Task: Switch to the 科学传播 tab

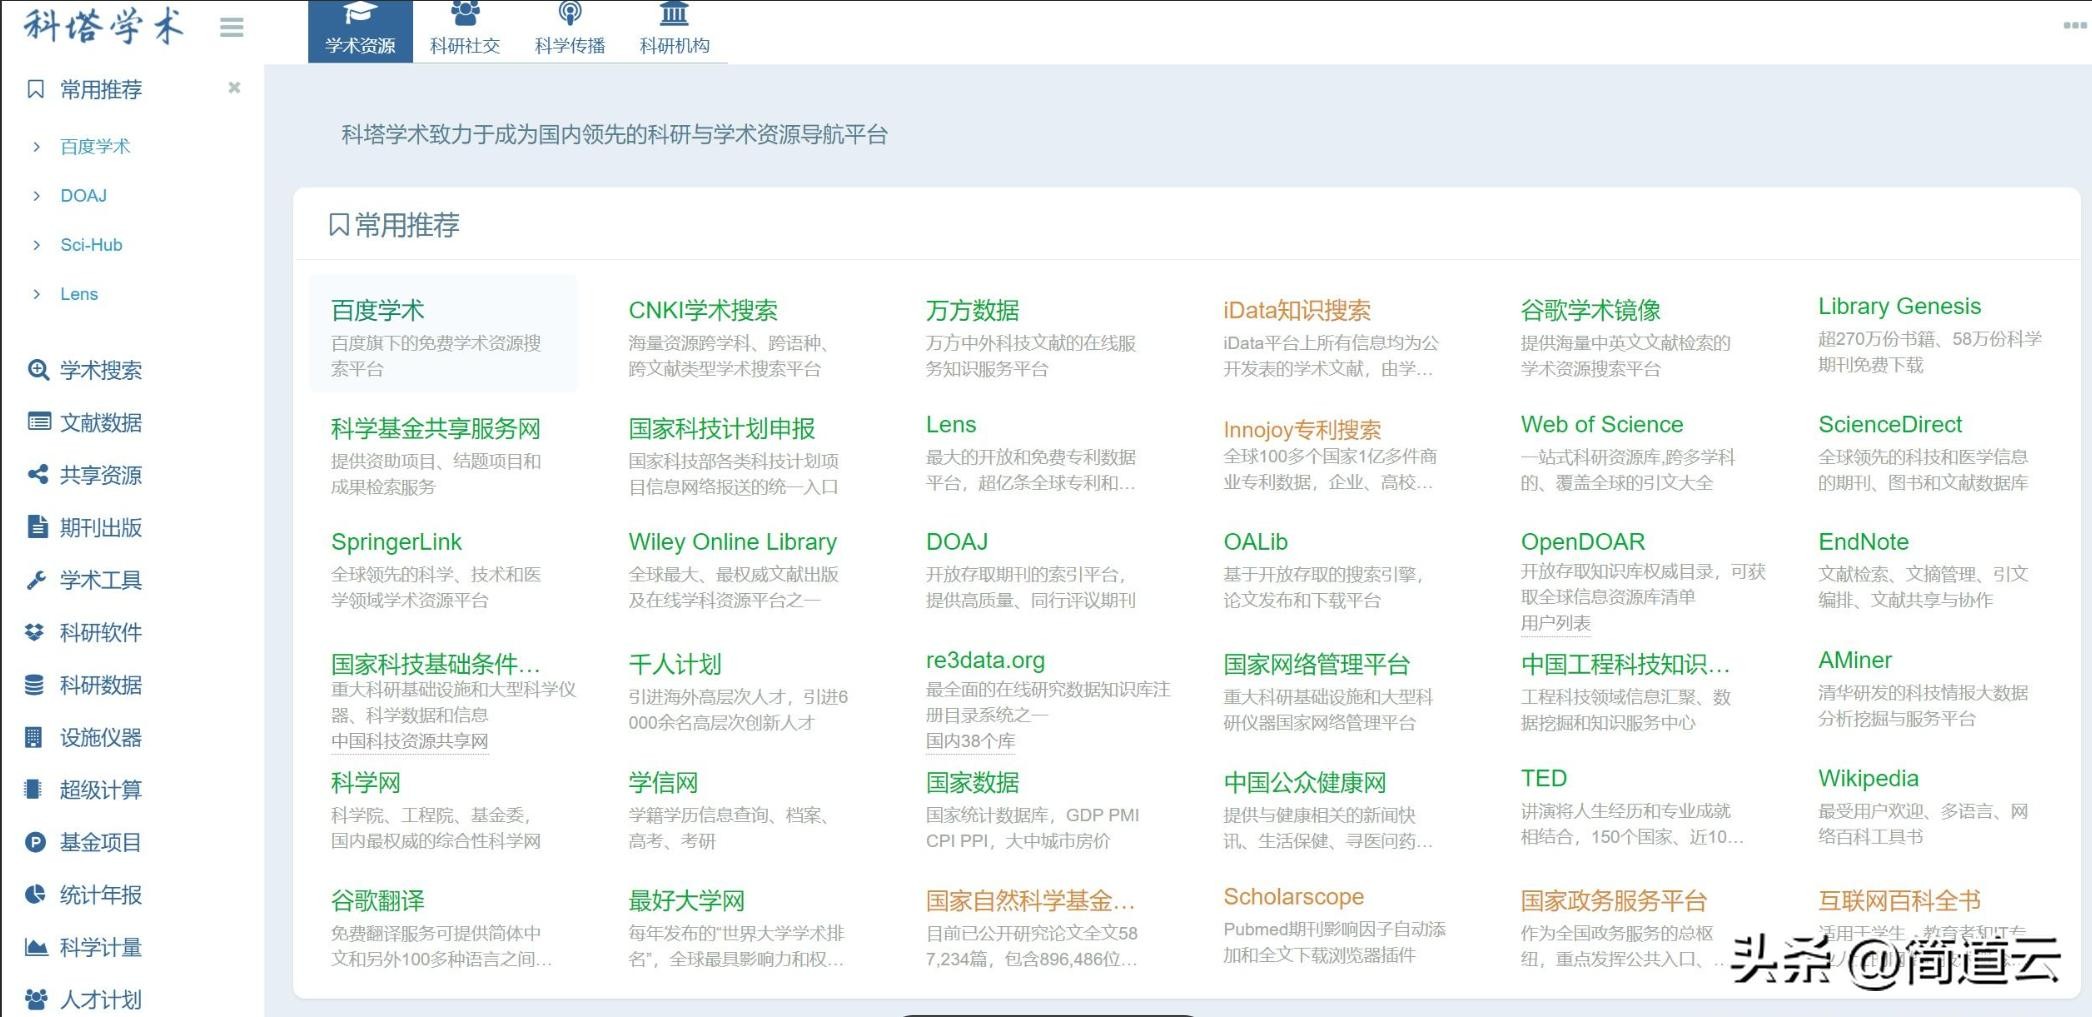Action: (570, 31)
